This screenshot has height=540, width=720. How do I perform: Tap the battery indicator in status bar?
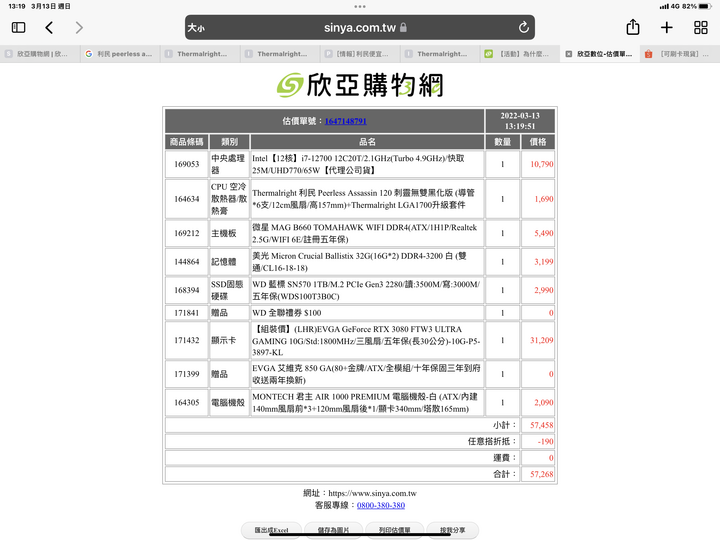(705, 6)
